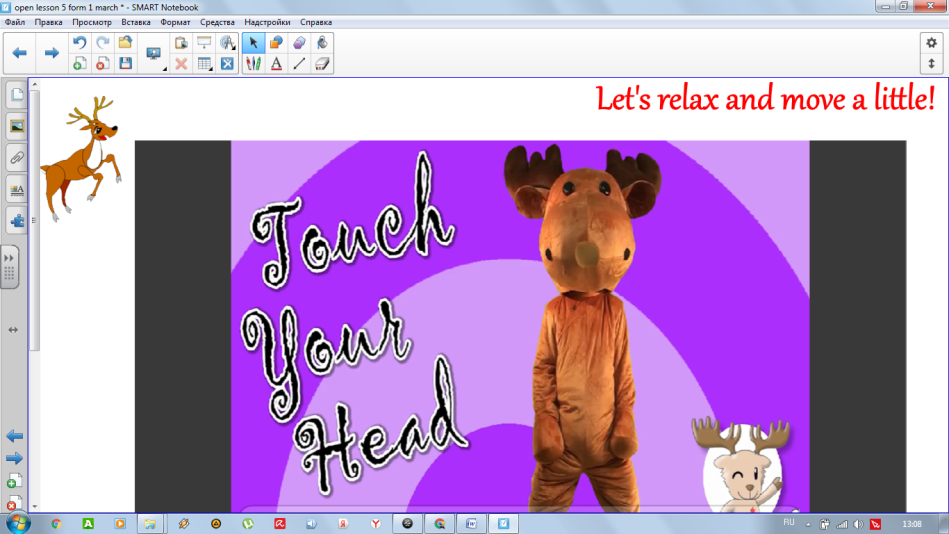Open the Файл menu
Screen dimensions: 949x534
coord(15,22)
